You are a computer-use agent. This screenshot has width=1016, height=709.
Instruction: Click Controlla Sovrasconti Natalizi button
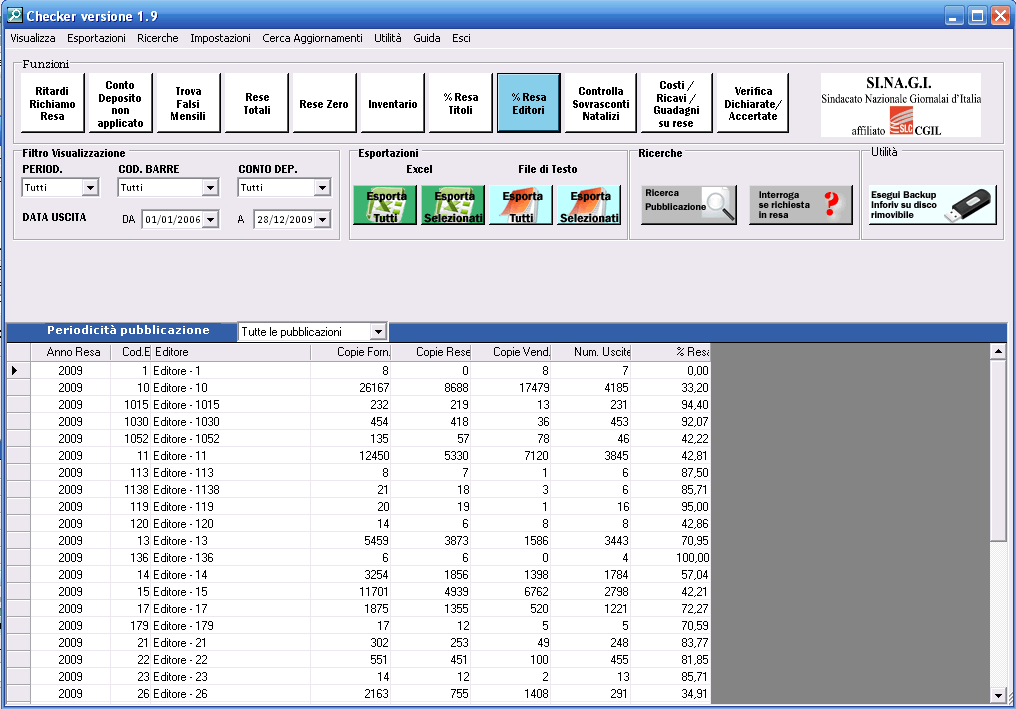(601, 103)
